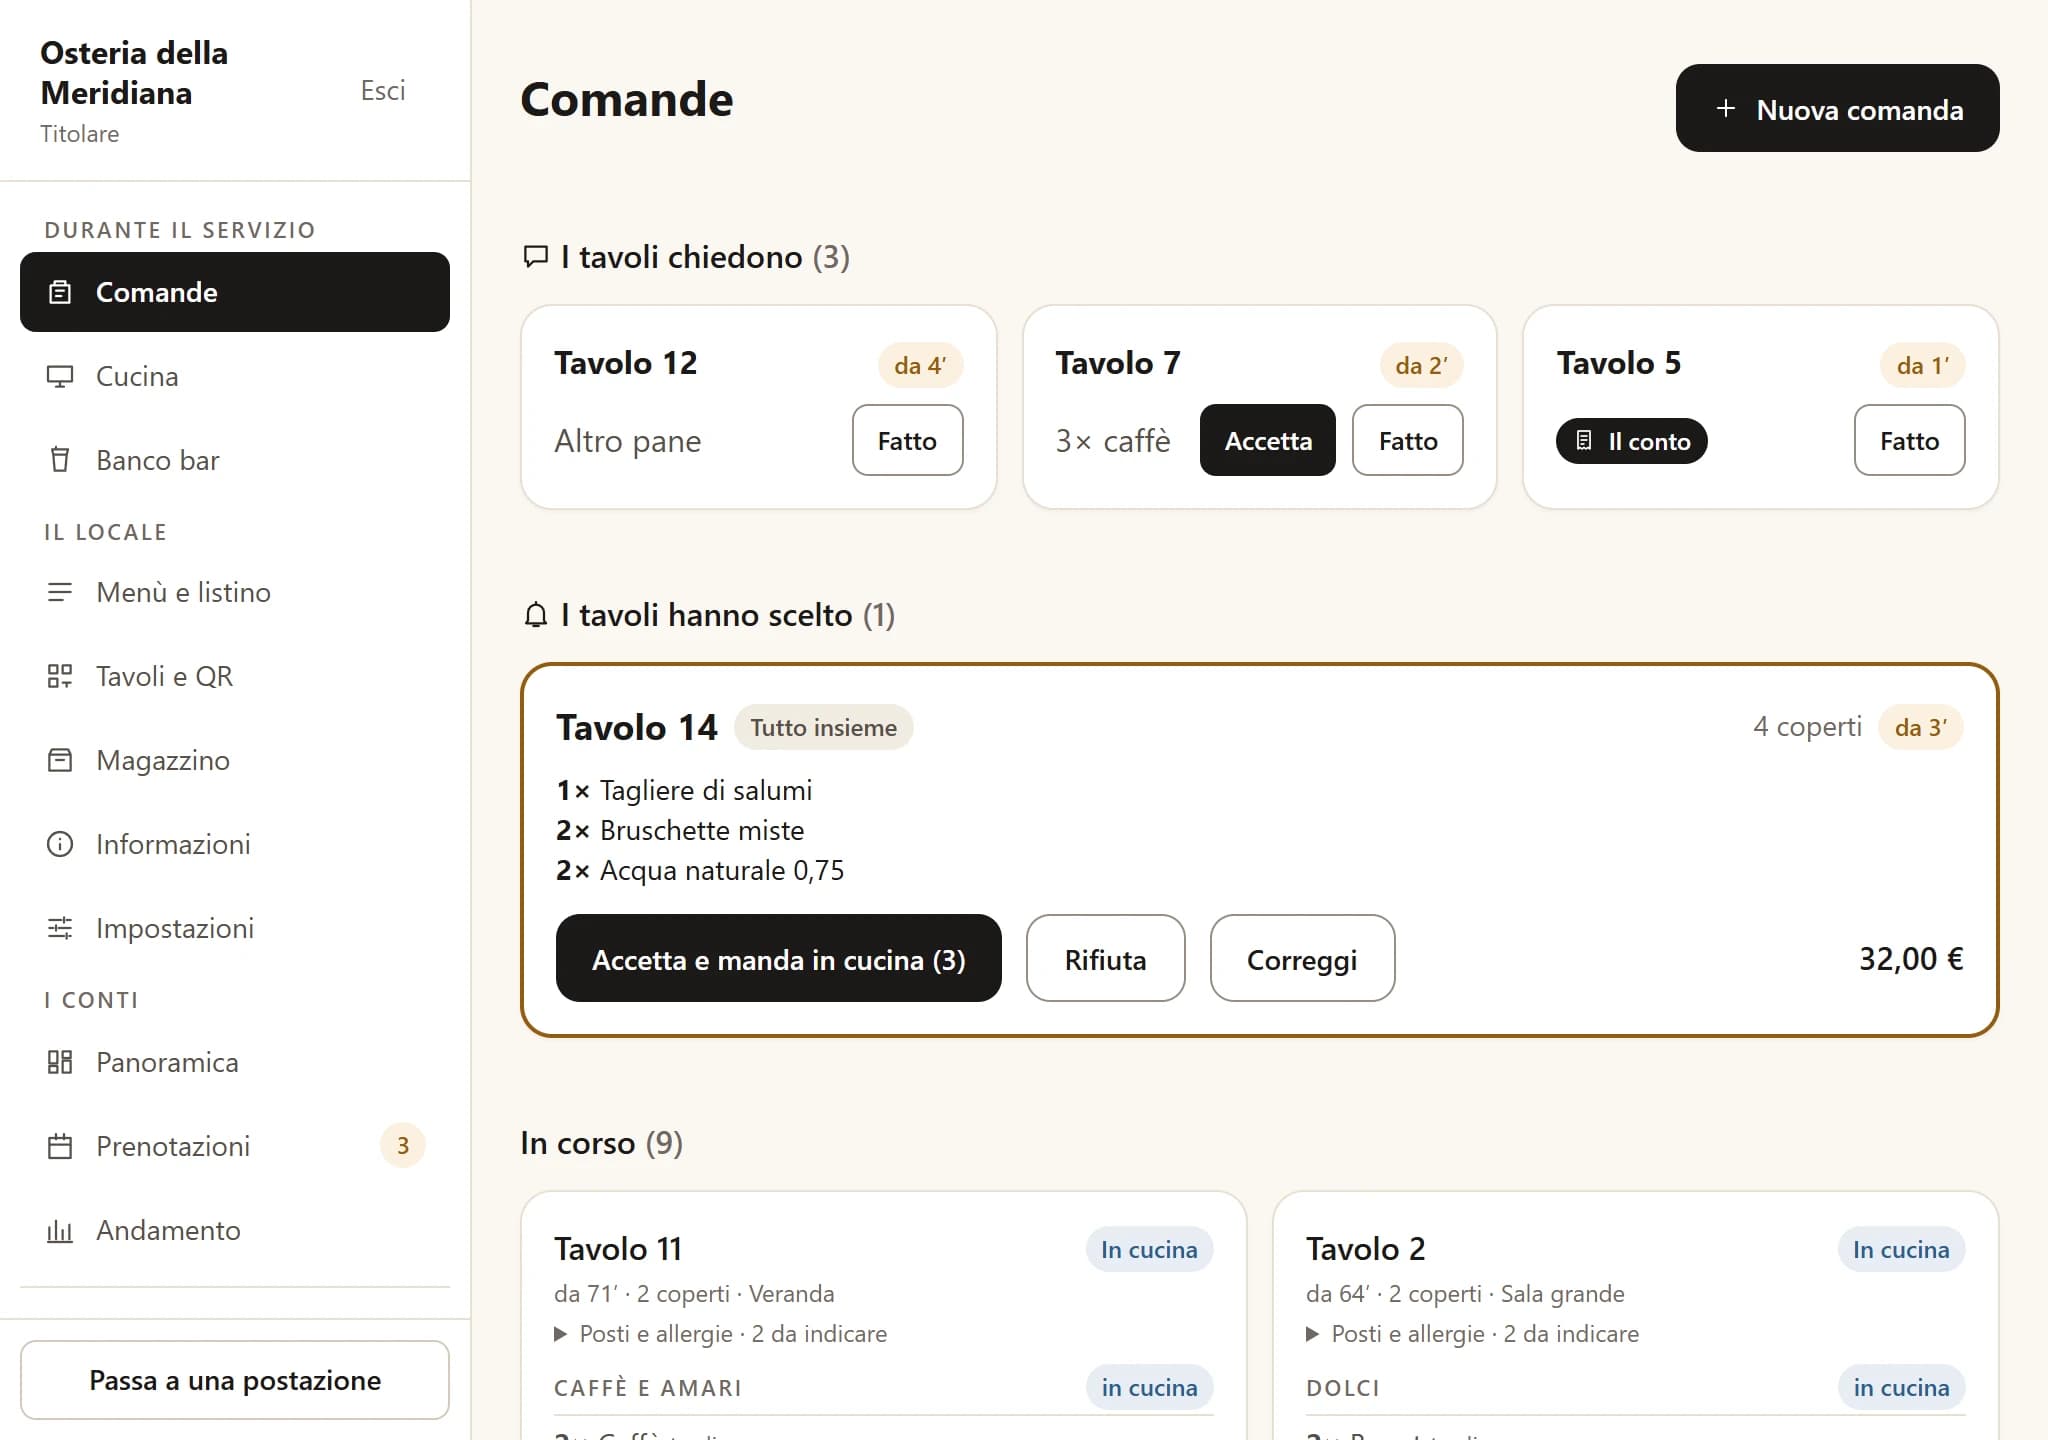Click Correggi for Tavolo 14

pos(1302,958)
